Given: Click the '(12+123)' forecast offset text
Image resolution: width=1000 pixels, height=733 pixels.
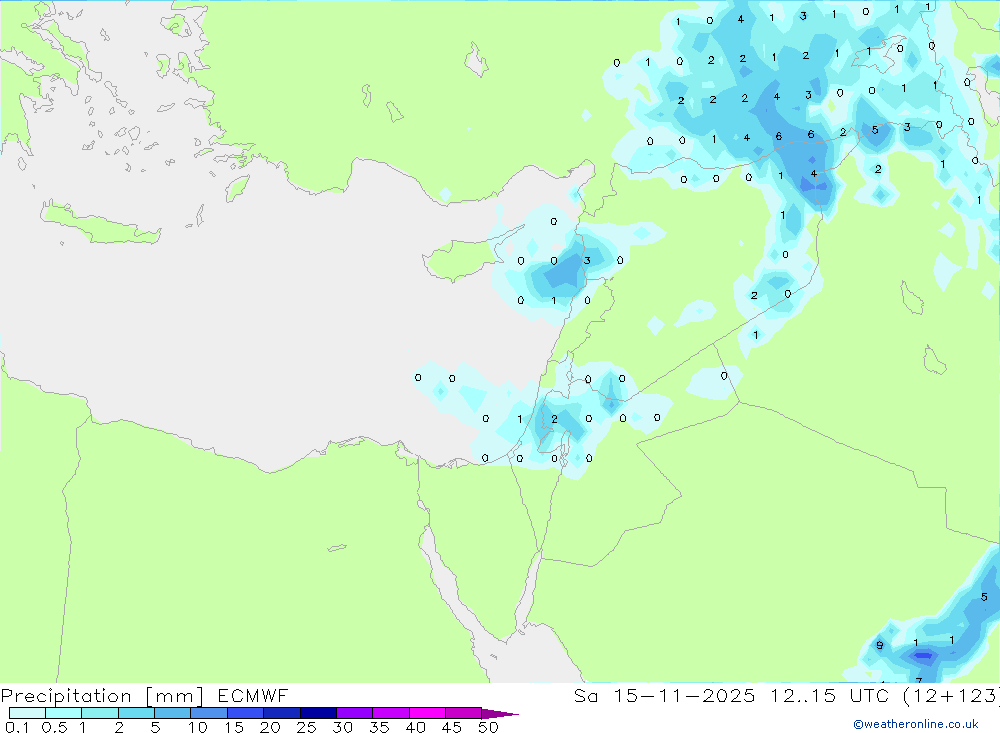Looking at the screenshot, I should point(950,695).
